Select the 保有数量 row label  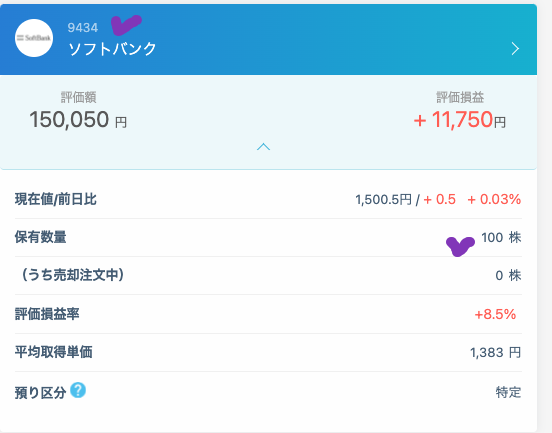tap(40, 237)
